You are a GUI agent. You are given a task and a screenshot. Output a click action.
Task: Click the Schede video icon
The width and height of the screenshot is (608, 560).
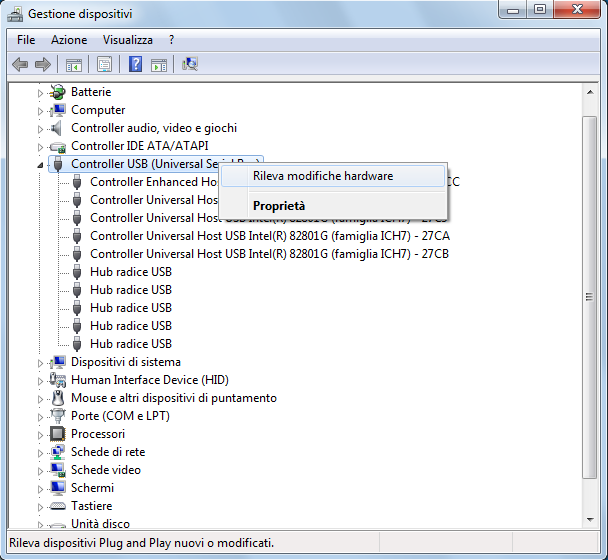point(58,470)
